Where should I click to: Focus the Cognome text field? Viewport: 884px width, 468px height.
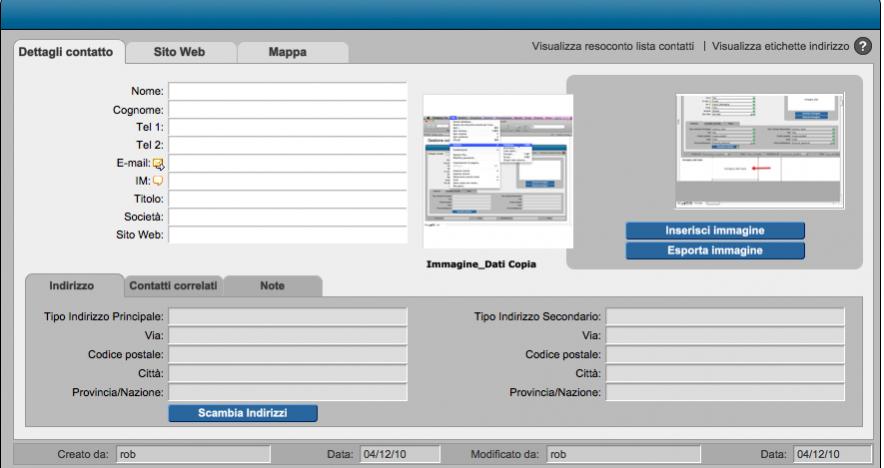point(288,110)
